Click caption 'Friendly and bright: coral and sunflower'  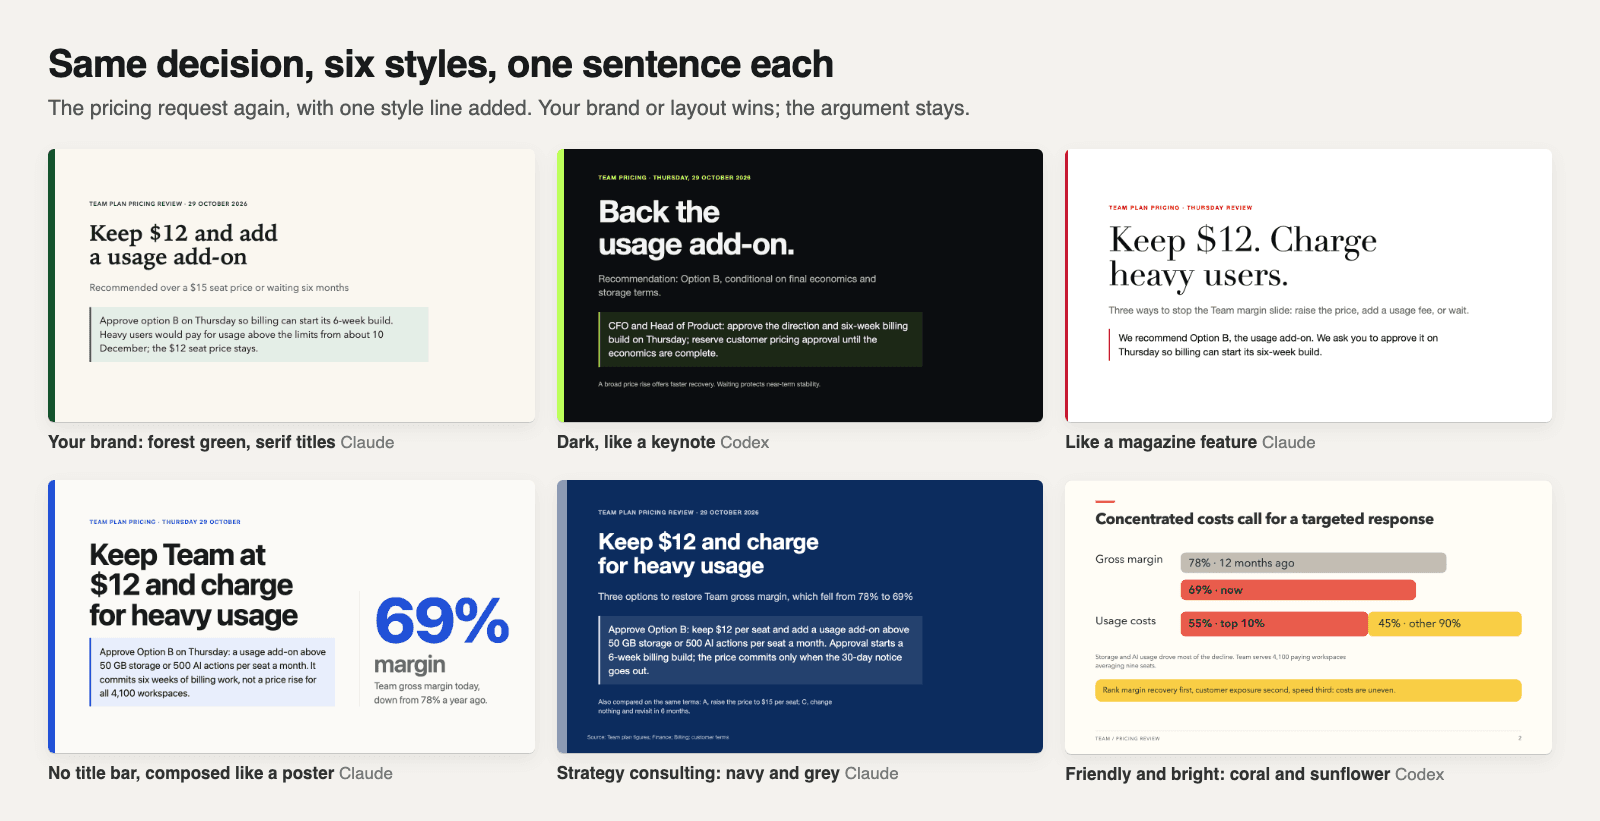pyautogui.click(x=1227, y=774)
